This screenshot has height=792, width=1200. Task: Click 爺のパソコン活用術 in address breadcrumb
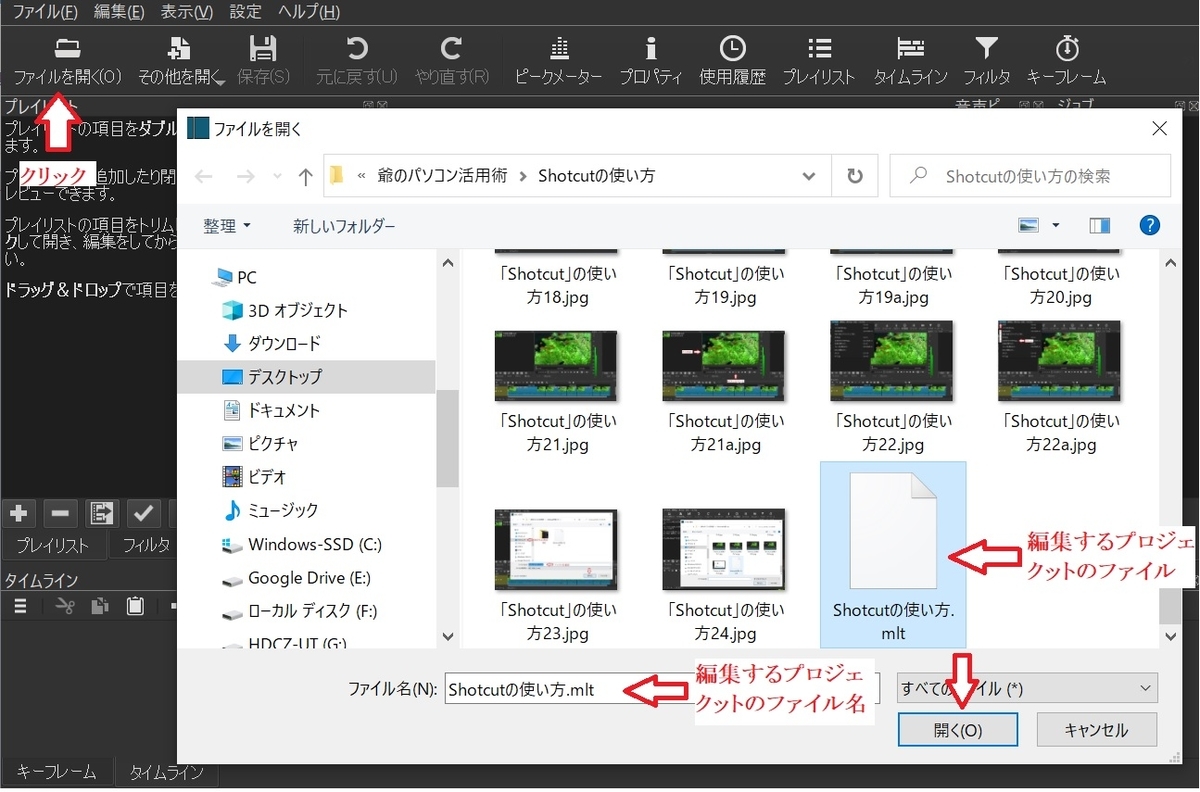click(x=442, y=176)
